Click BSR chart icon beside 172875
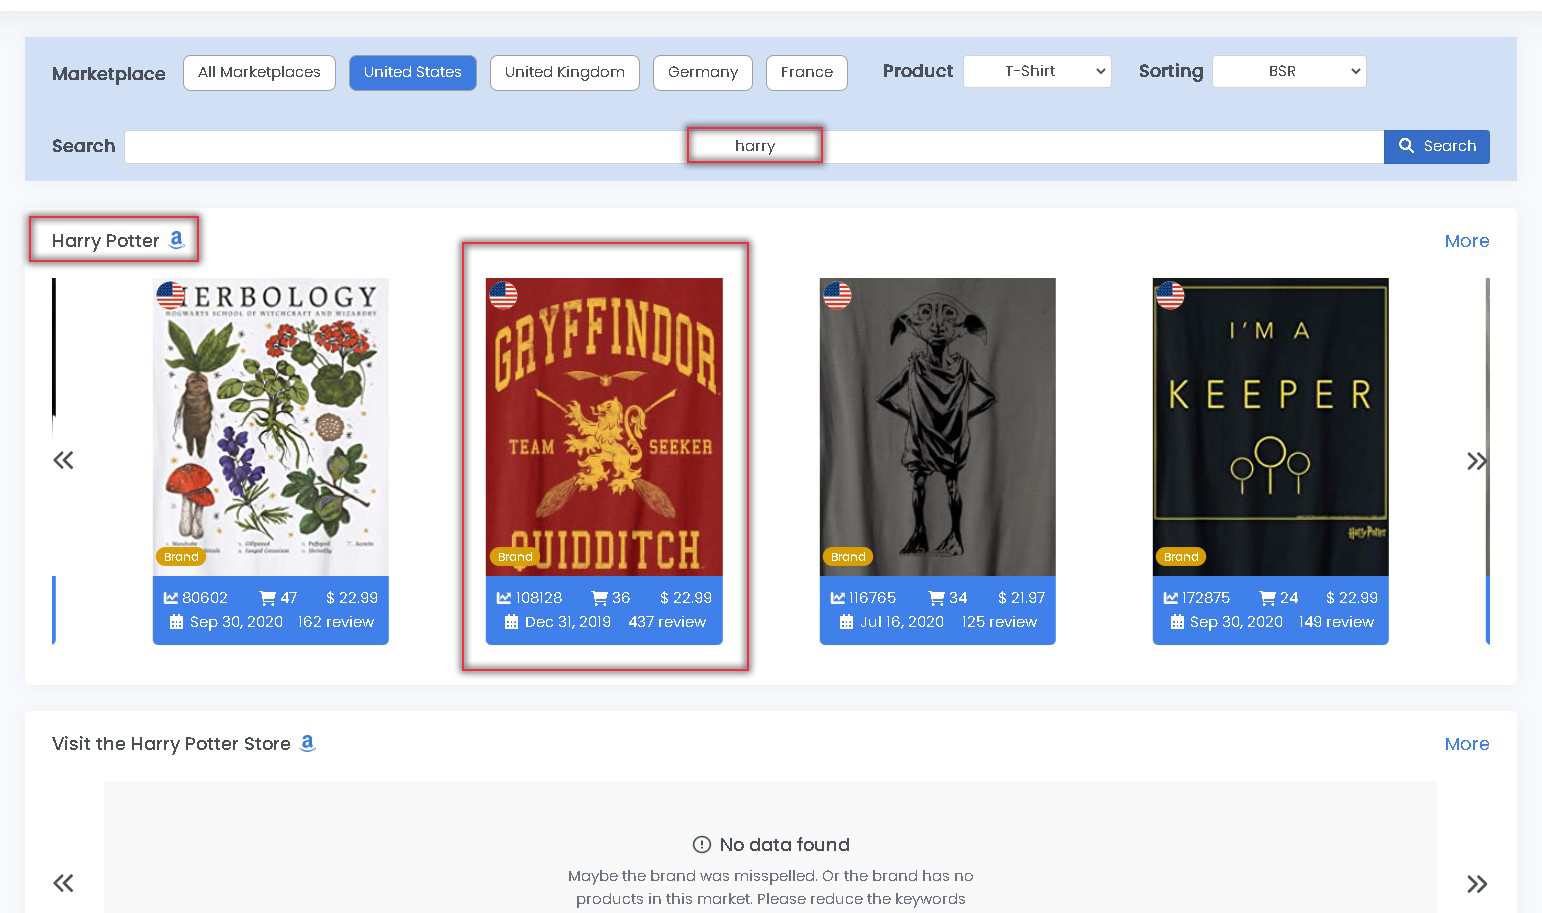 pyautogui.click(x=1171, y=598)
